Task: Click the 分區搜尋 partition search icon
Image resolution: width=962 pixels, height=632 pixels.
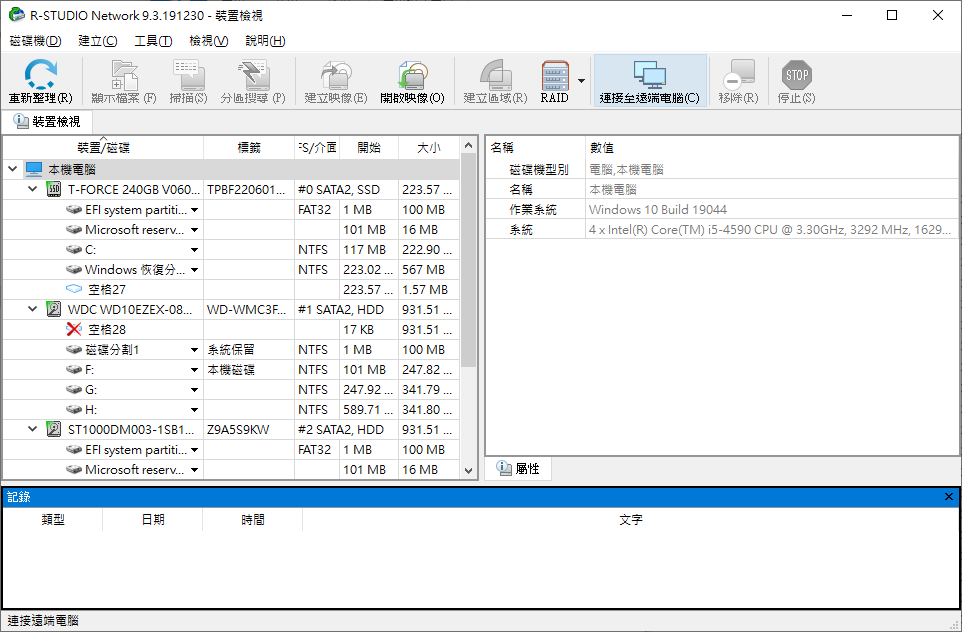Action: [253, 75]
